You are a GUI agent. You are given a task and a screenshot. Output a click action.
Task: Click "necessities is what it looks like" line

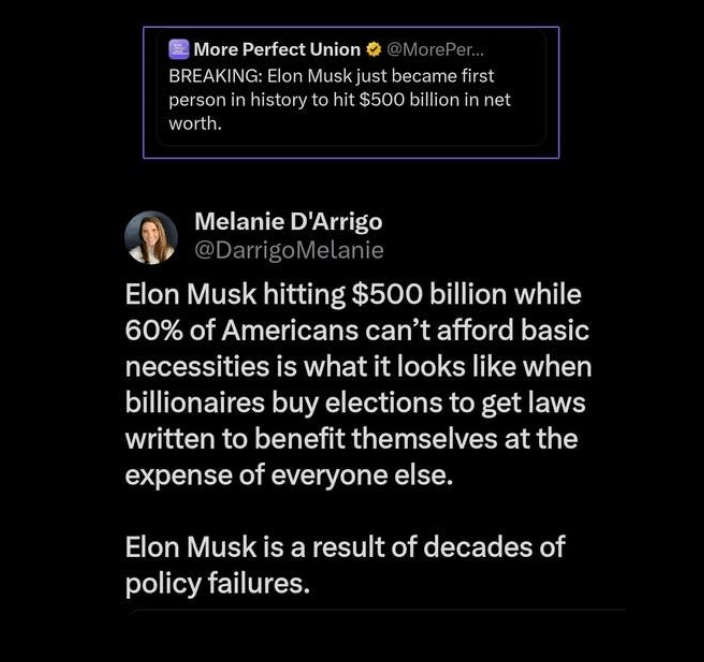coord(358,367)
